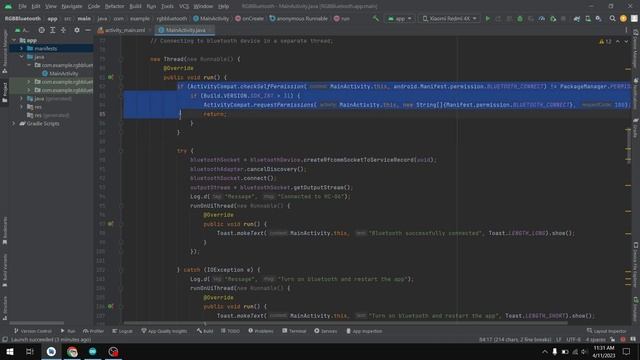The width and height of the screenshot is (640, 360).
Task: Open the File menu
Action: [22, 6]
